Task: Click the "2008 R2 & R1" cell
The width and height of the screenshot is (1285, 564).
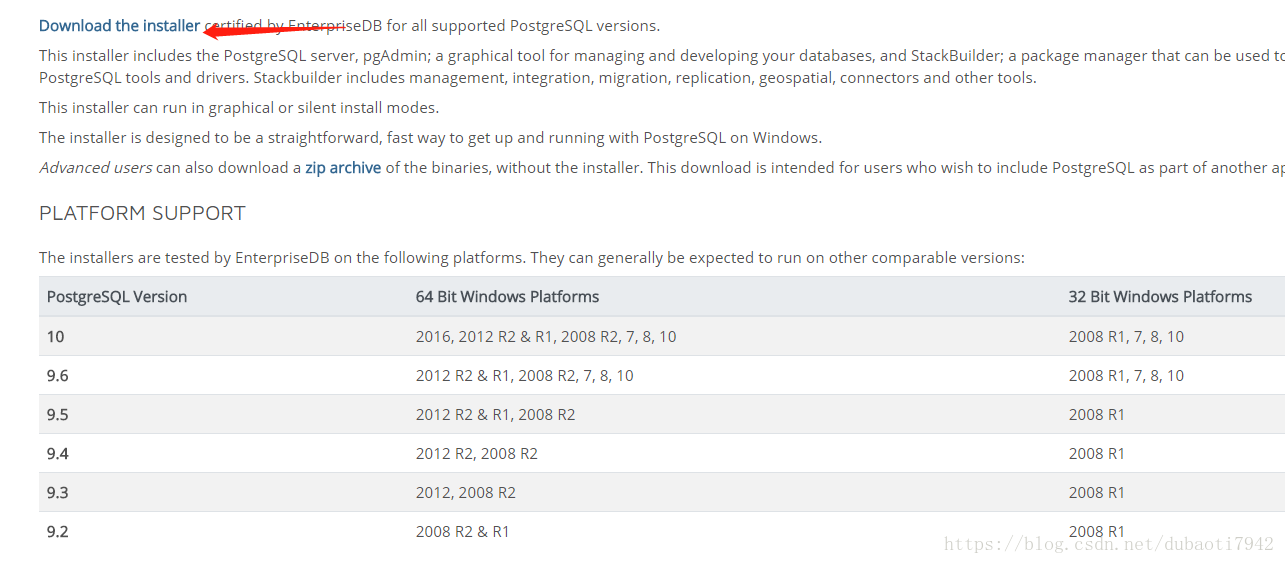Action: tap(463, 532)
